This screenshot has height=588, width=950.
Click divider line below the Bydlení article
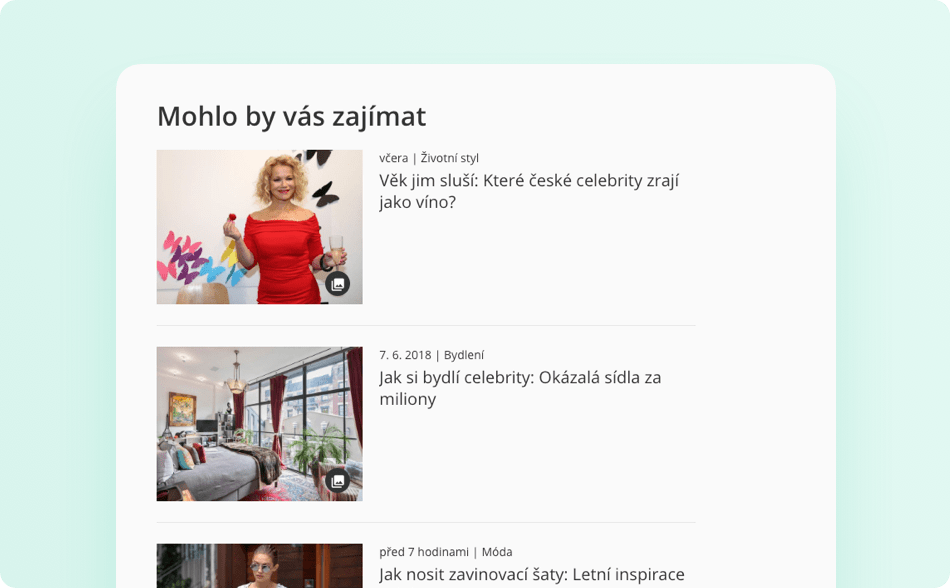coord(426,522)
